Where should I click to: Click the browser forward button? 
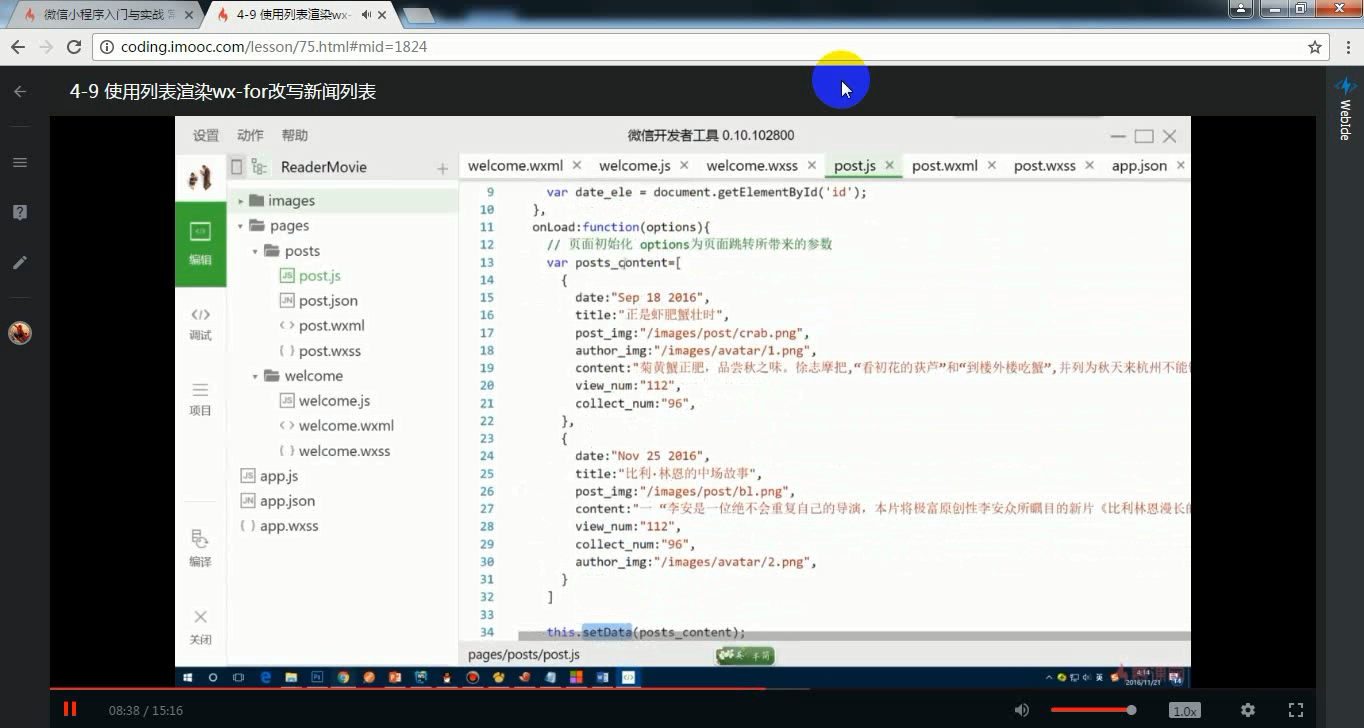[x=45, y=47]
